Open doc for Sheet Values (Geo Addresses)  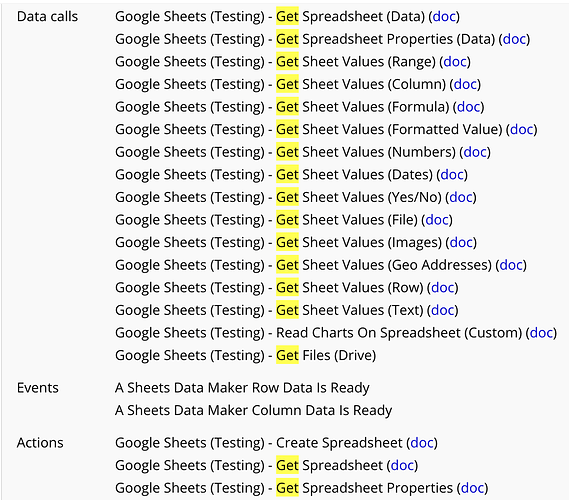point(511,265)
